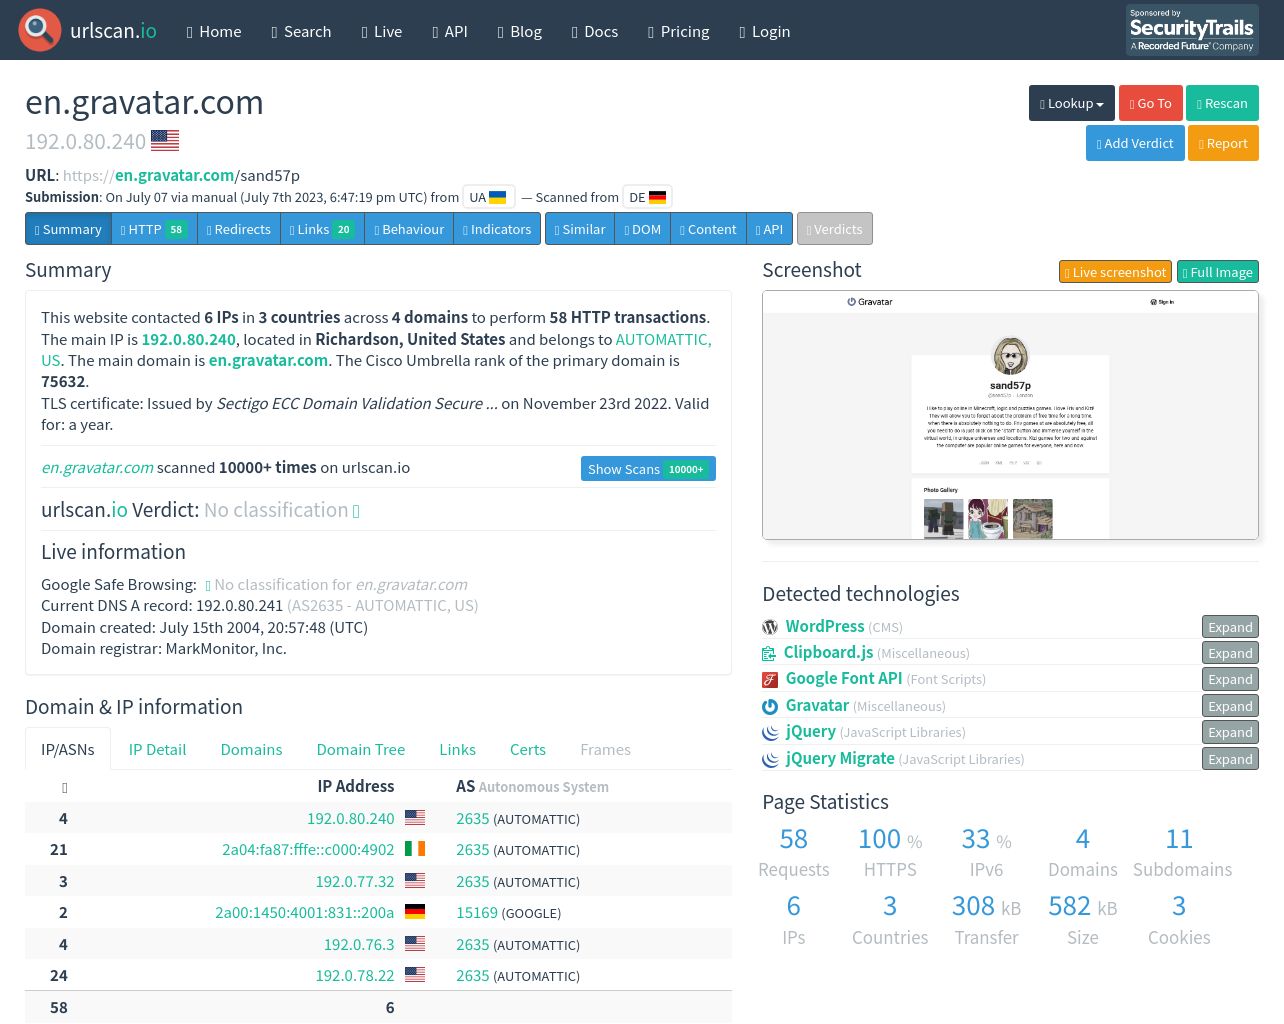Screen dimensions: 1284x1024
Task: Switch to the Behaviour tab
Action: click(x=409, y=229)
